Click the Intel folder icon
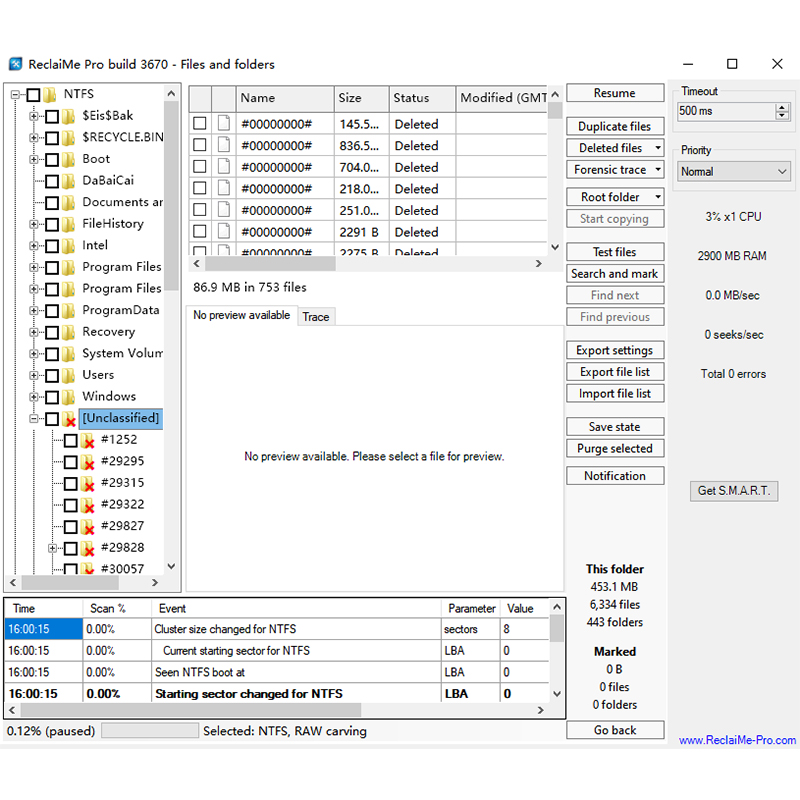This screenshot has height=800, width=800. point(68,246)
